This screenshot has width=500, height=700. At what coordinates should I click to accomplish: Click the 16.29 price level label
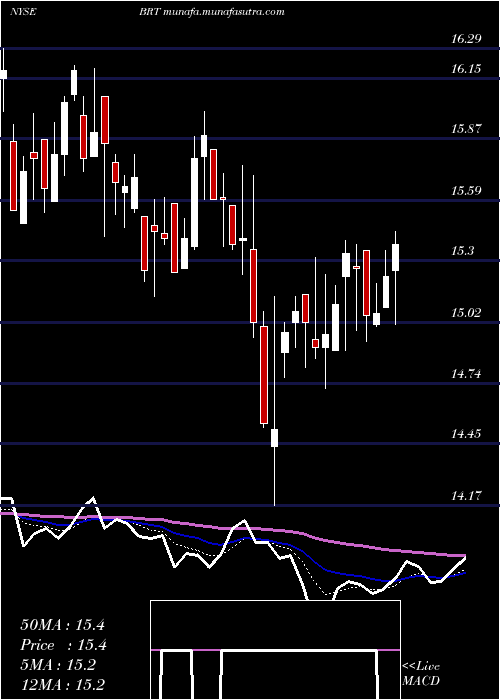tap(466, 39)
